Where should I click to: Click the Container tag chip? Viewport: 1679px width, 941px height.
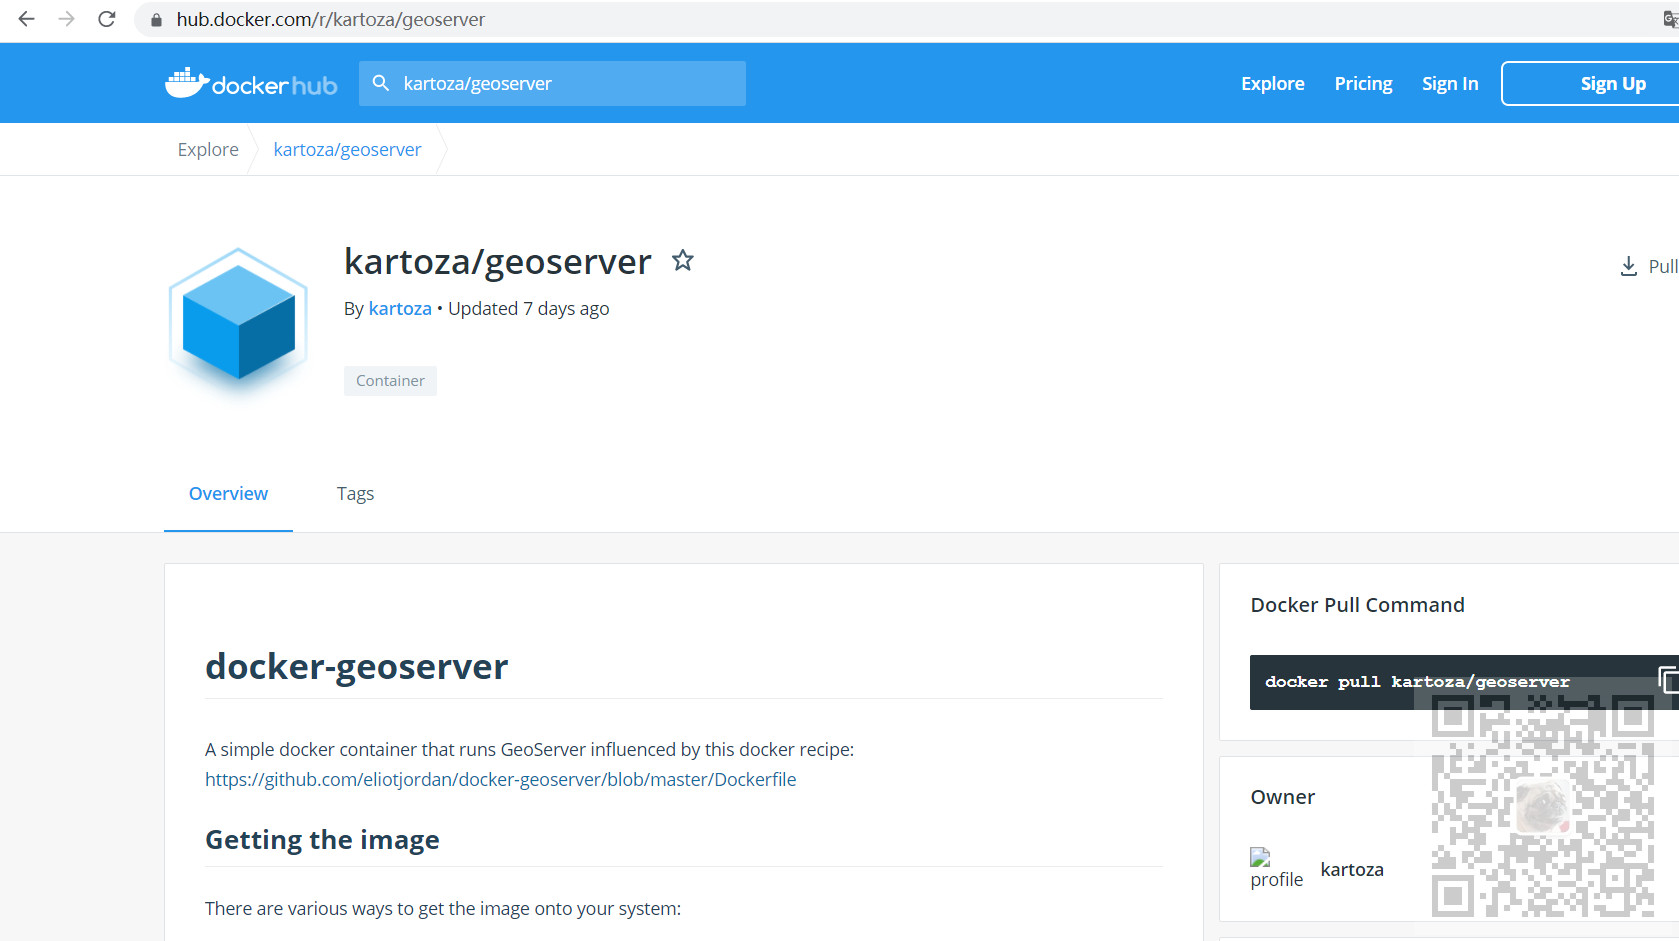[x=390, y=381]
